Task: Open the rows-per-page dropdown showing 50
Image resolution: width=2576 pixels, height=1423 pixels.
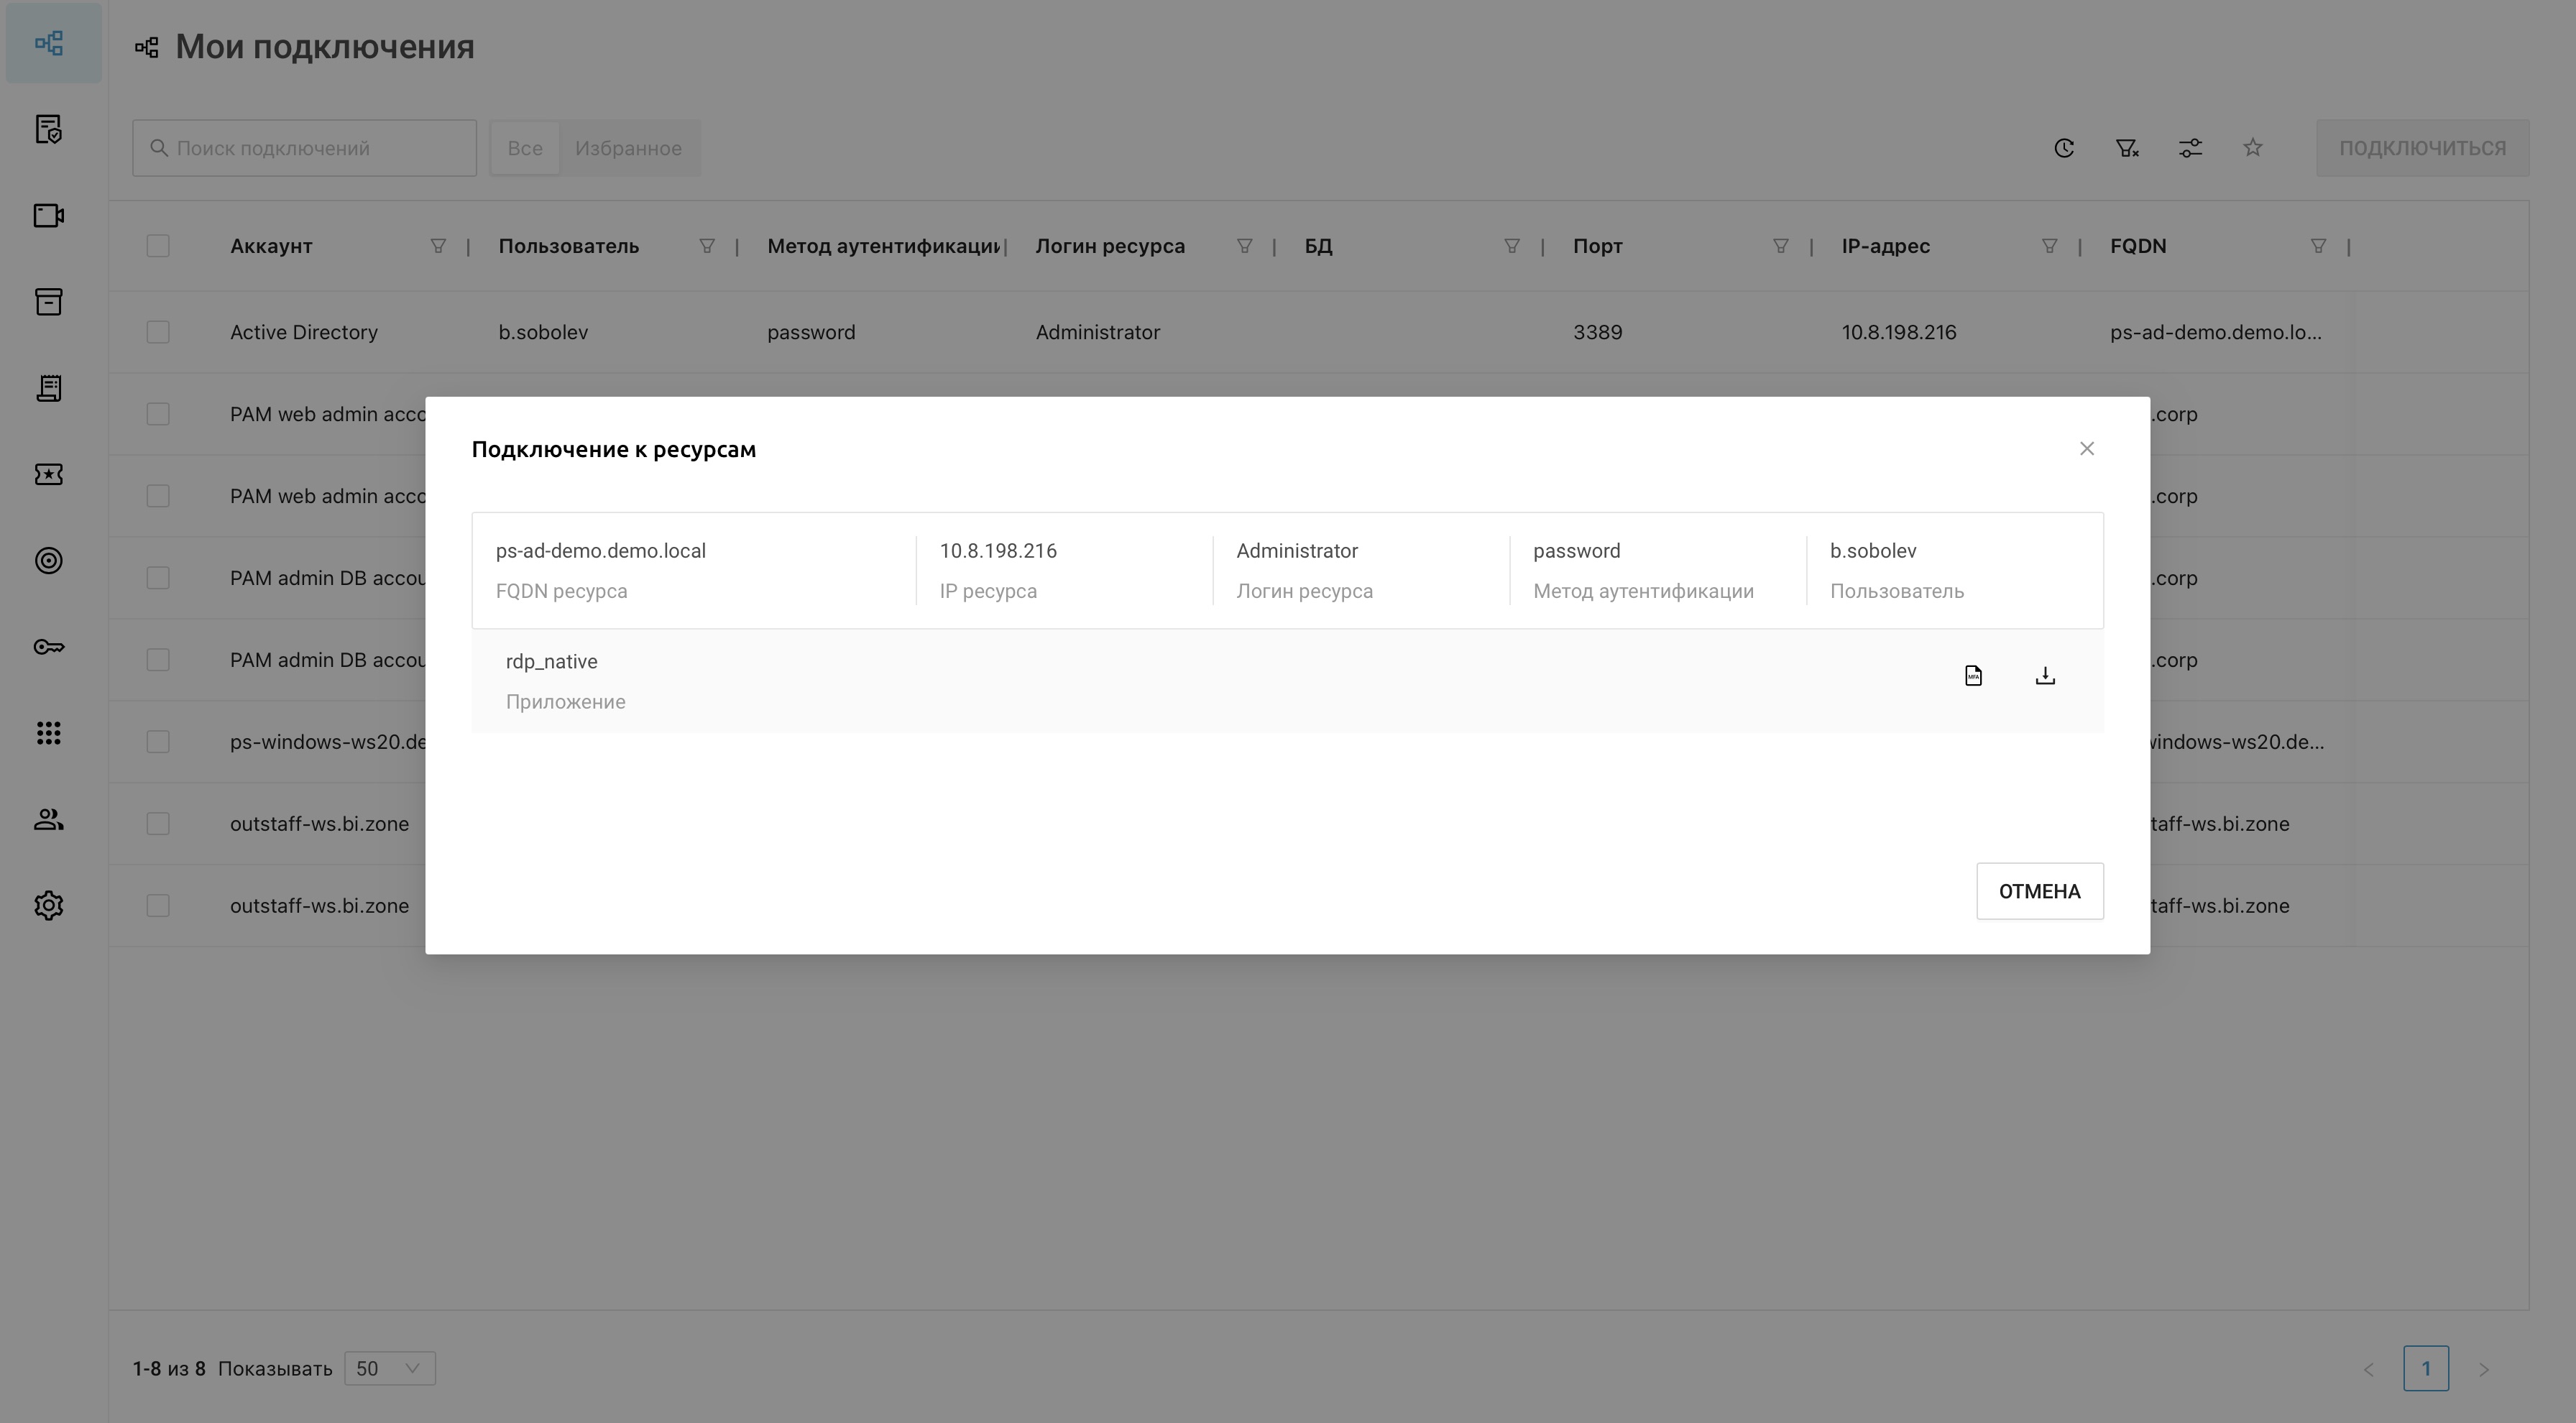Action: [389, 1368]
